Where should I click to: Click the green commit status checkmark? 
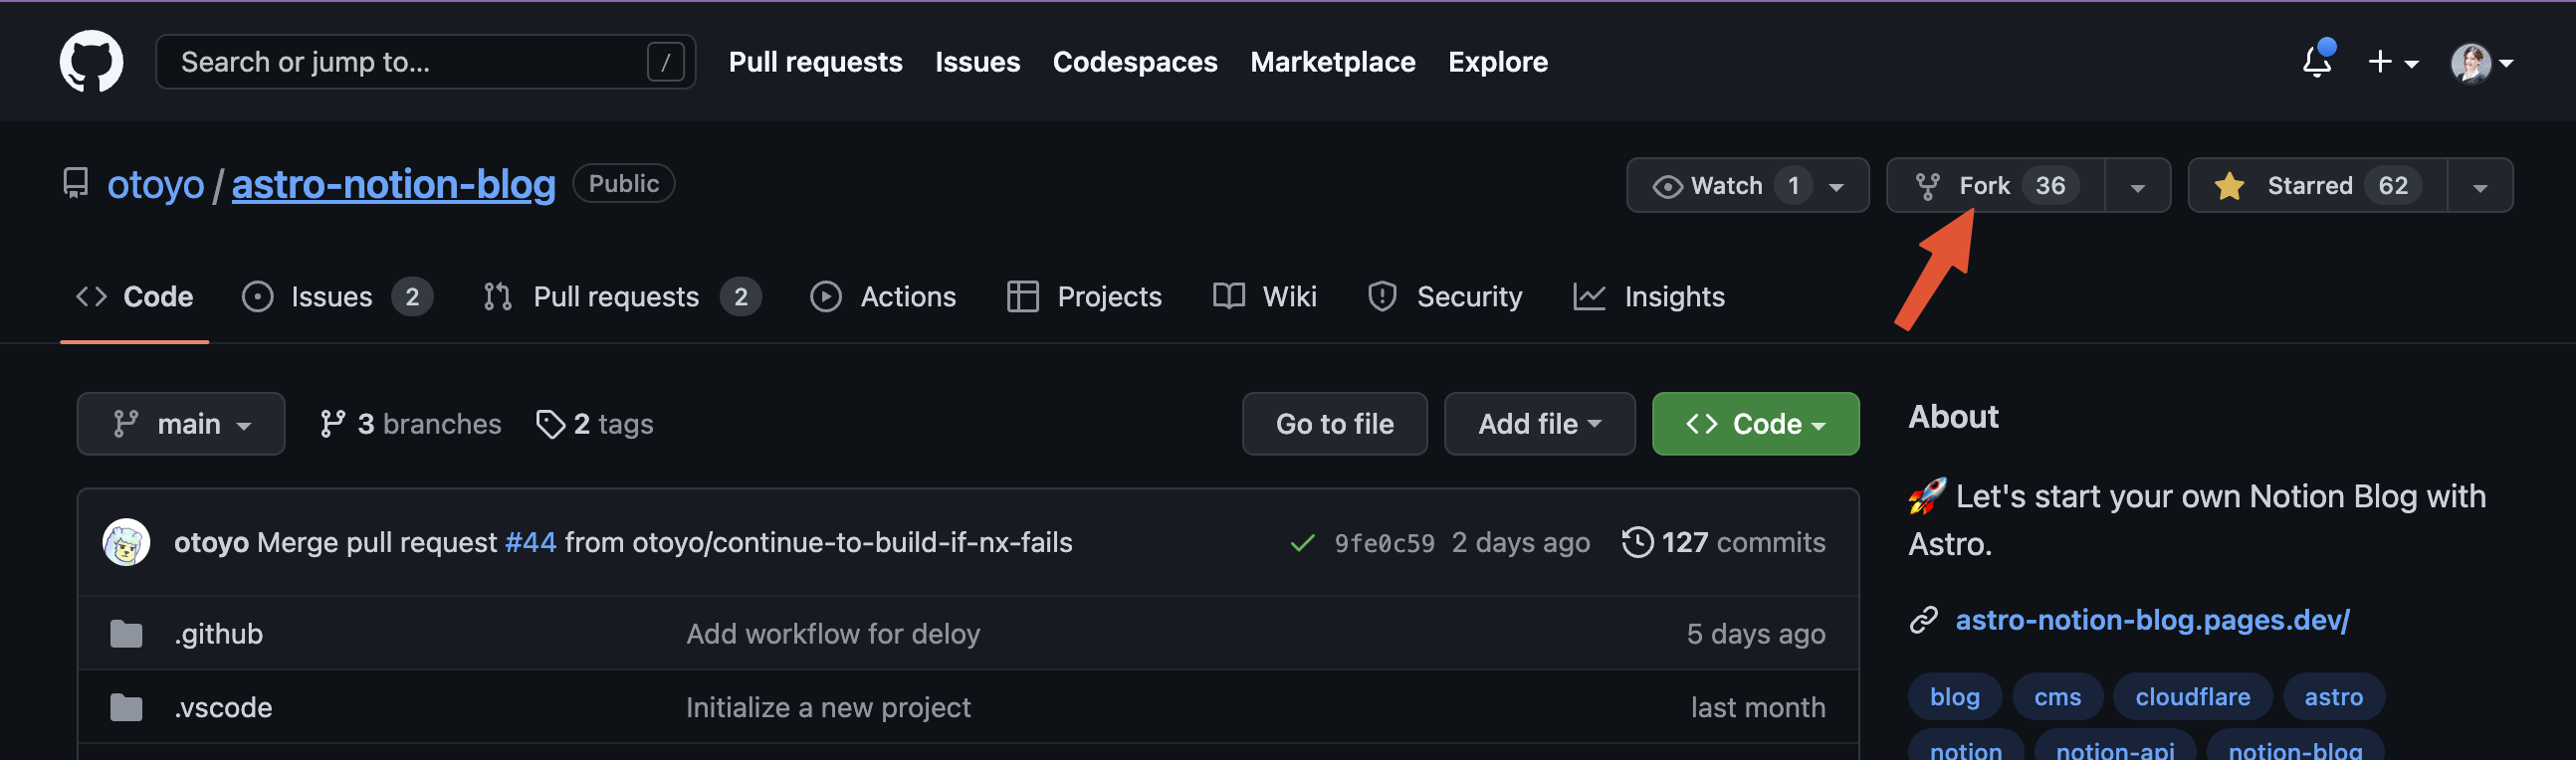click(x=1302, y=543)
